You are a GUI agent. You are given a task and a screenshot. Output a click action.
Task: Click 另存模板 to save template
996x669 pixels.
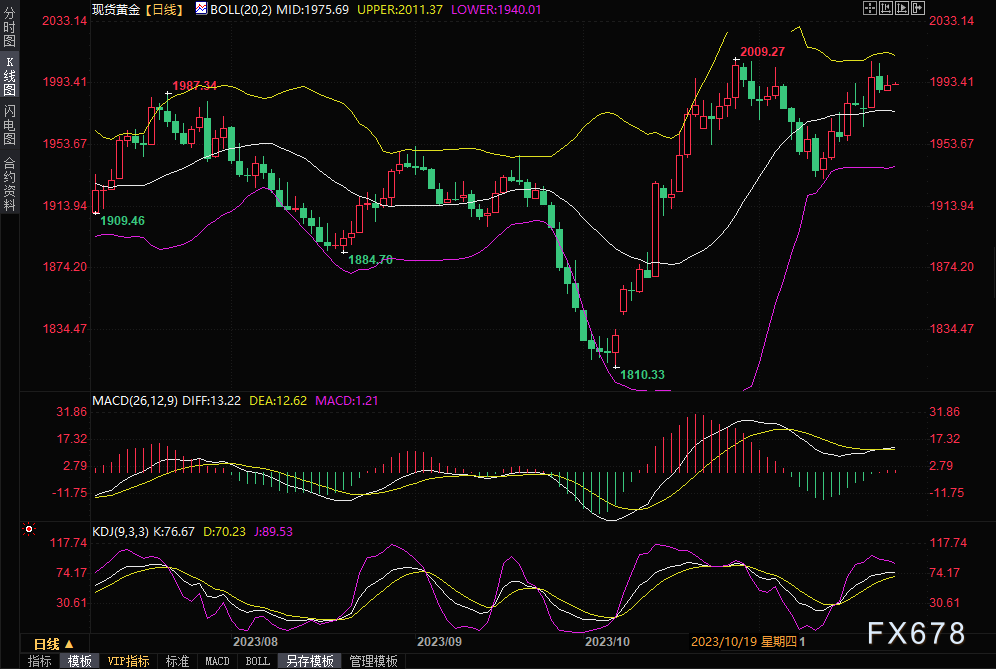pos(310,661)
